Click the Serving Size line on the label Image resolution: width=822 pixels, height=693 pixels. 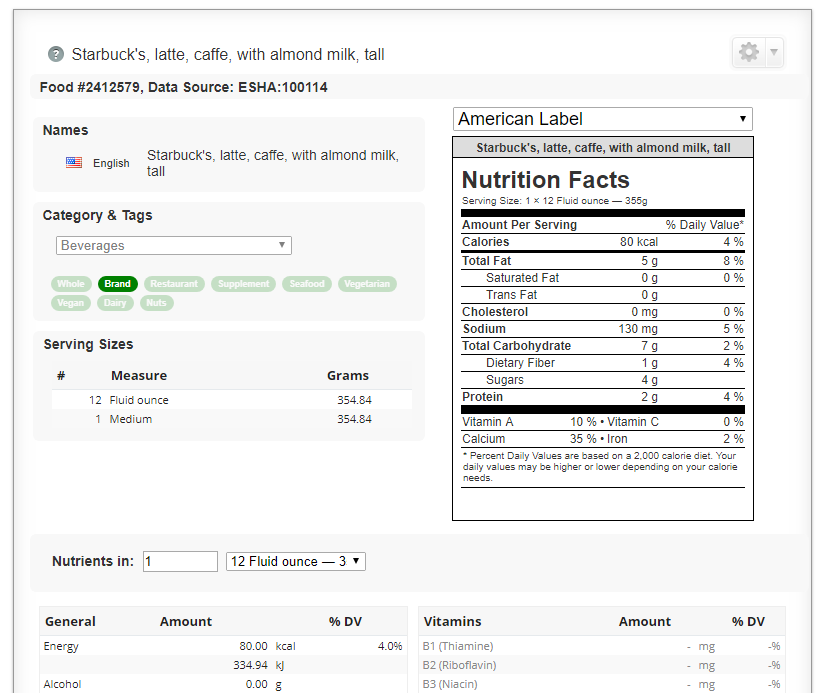[555, 201]
